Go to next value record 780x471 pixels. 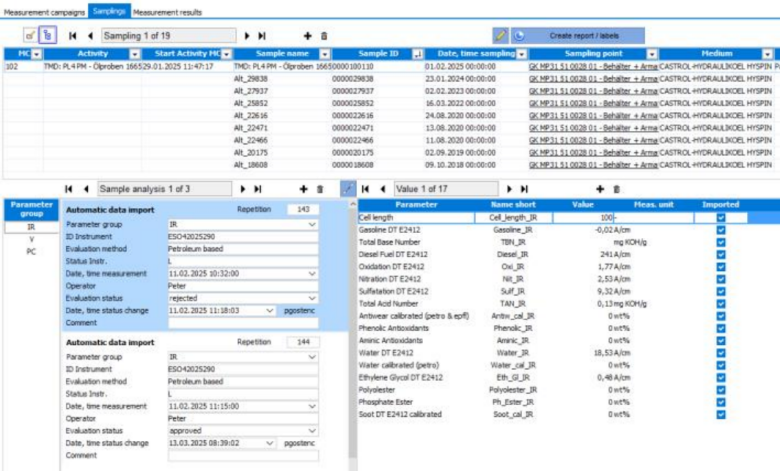click(509, 189)
